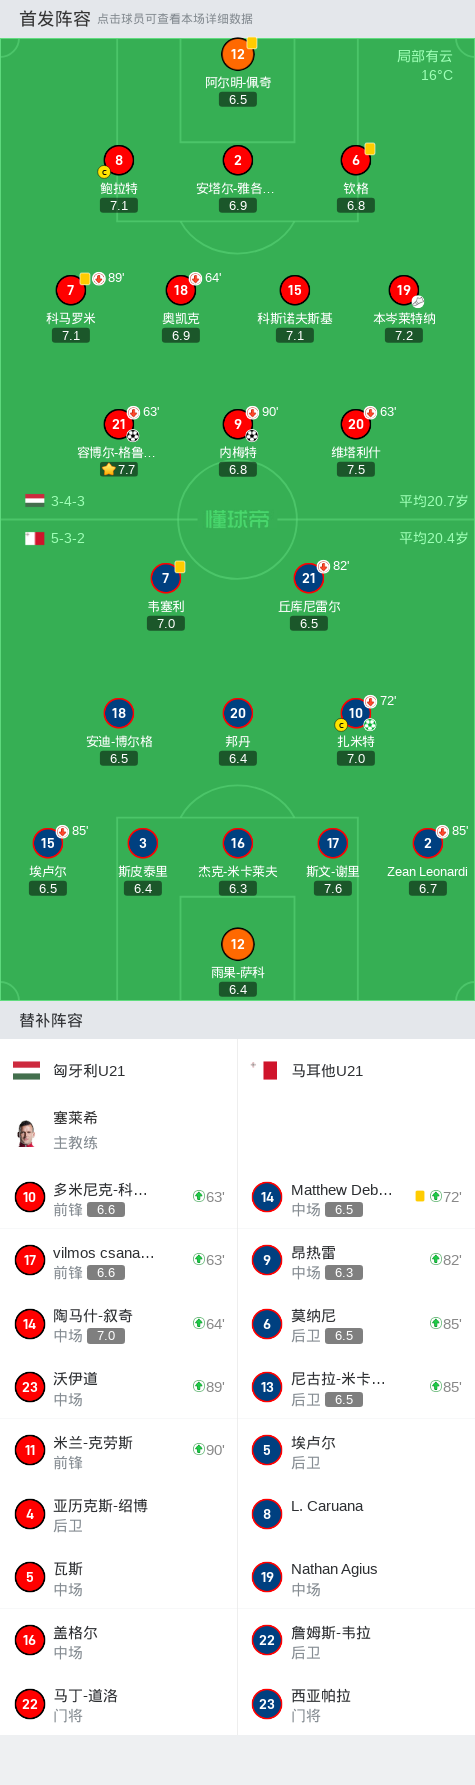Select Nathan Agius number 19 substitute

tap(356, 1577)
